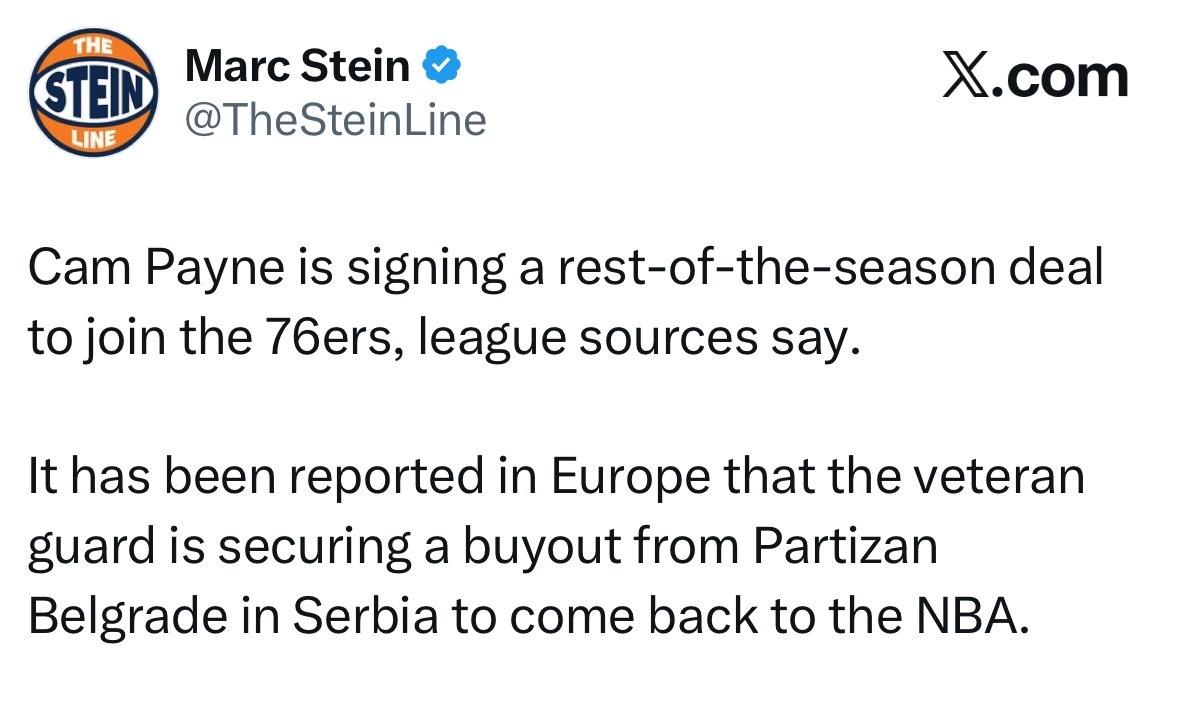Click the blue verified checkmark badge
Screen dimensions: 1179x702
click(441, 67)
